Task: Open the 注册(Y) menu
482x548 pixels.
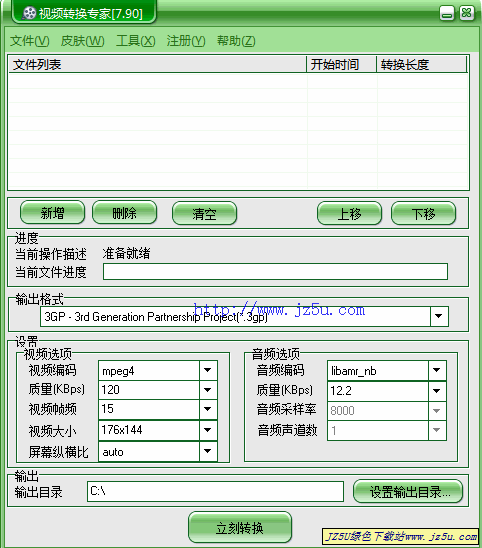Action: (x=186, y=41)
